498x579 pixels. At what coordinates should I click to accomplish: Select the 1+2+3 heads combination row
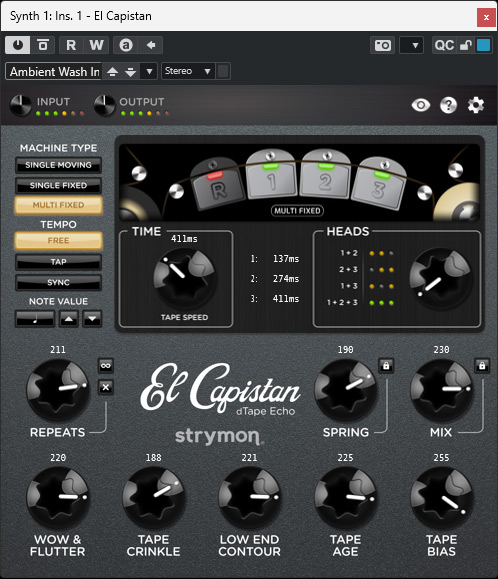pyautogui.click(x=361, y=302)
